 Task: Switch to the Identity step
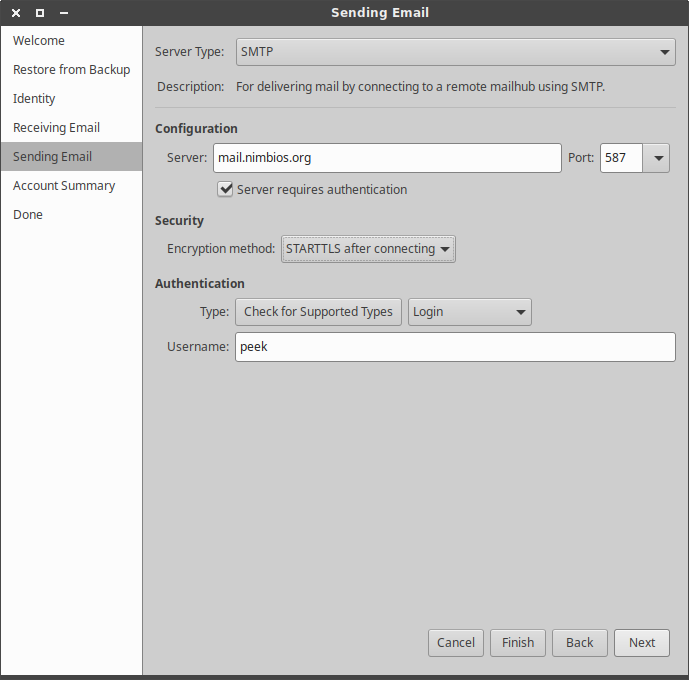coord(34,99)
